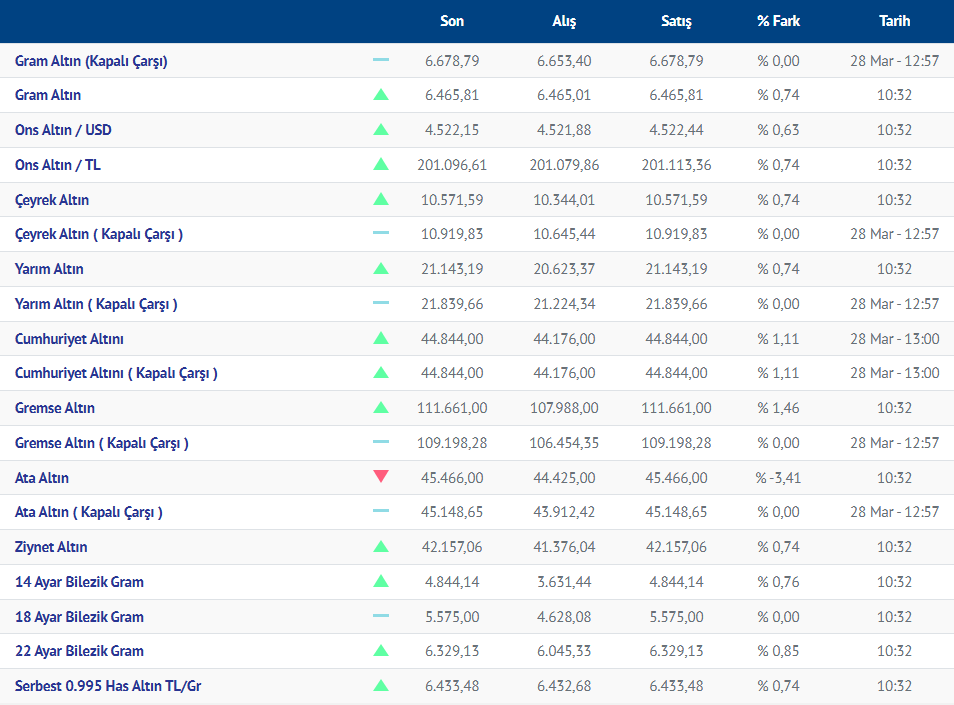Click the up arrow for 22 Ayar Bilezik Gram
Viewport: 954px width, 705px height.
pyautogui.click(x=381, y=651)
